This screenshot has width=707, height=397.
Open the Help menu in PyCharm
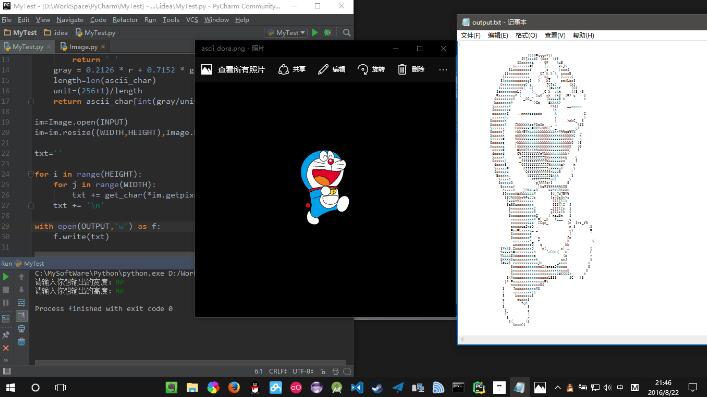coord(242,20)
